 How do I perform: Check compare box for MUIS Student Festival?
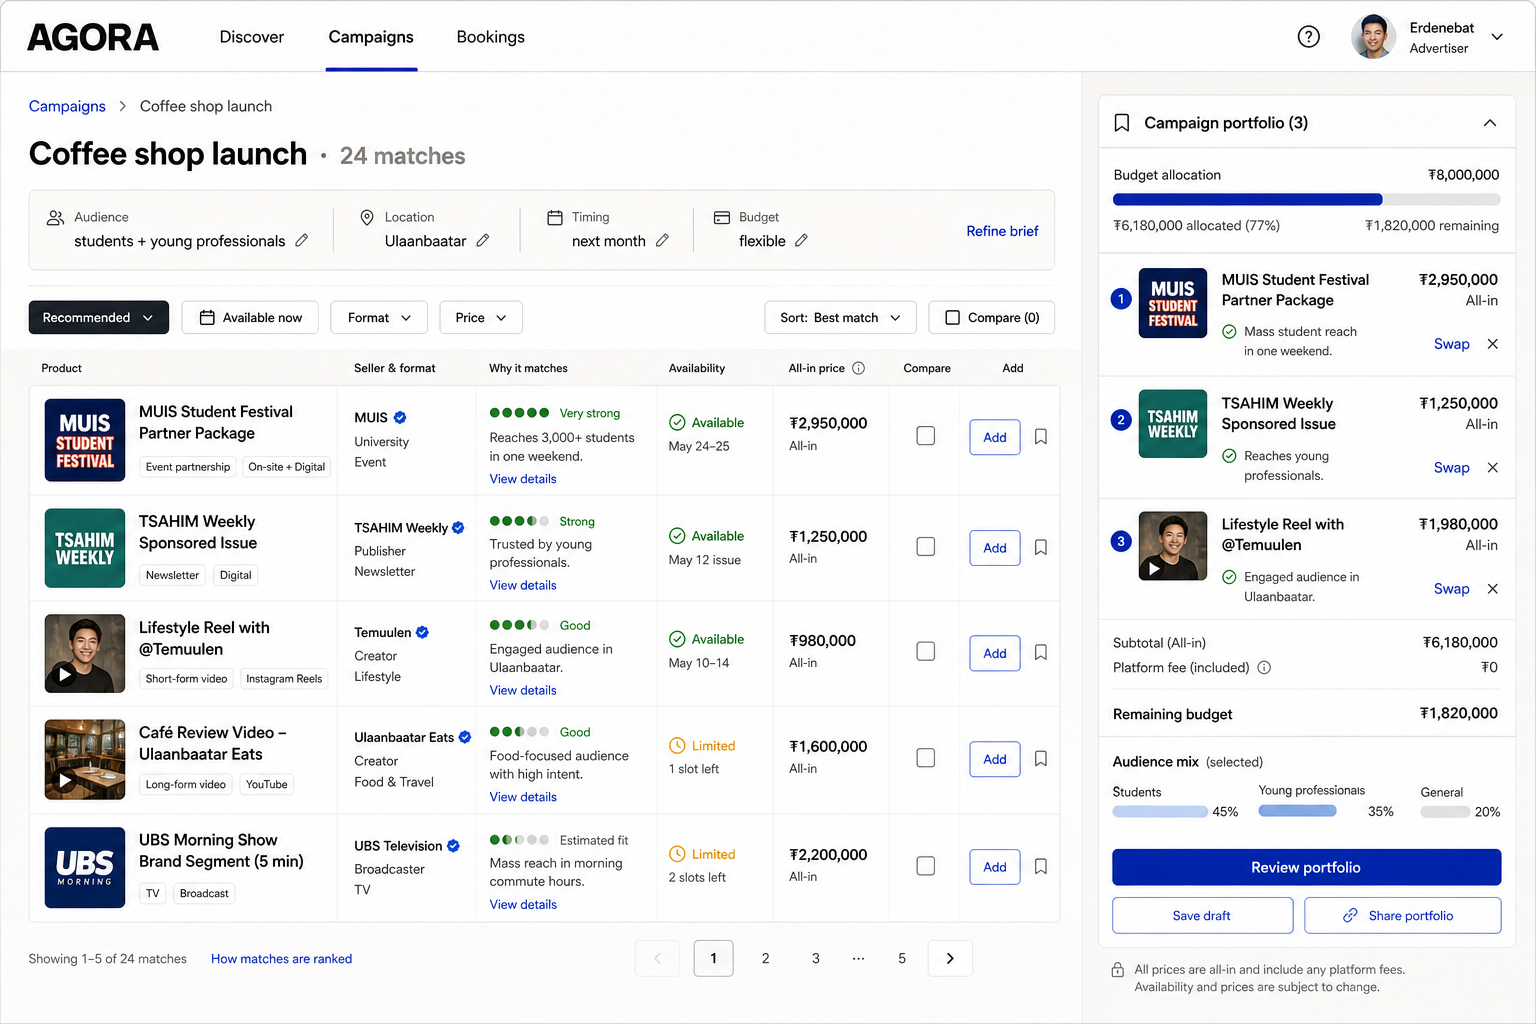pyautogui.click(x=926, y=436)
